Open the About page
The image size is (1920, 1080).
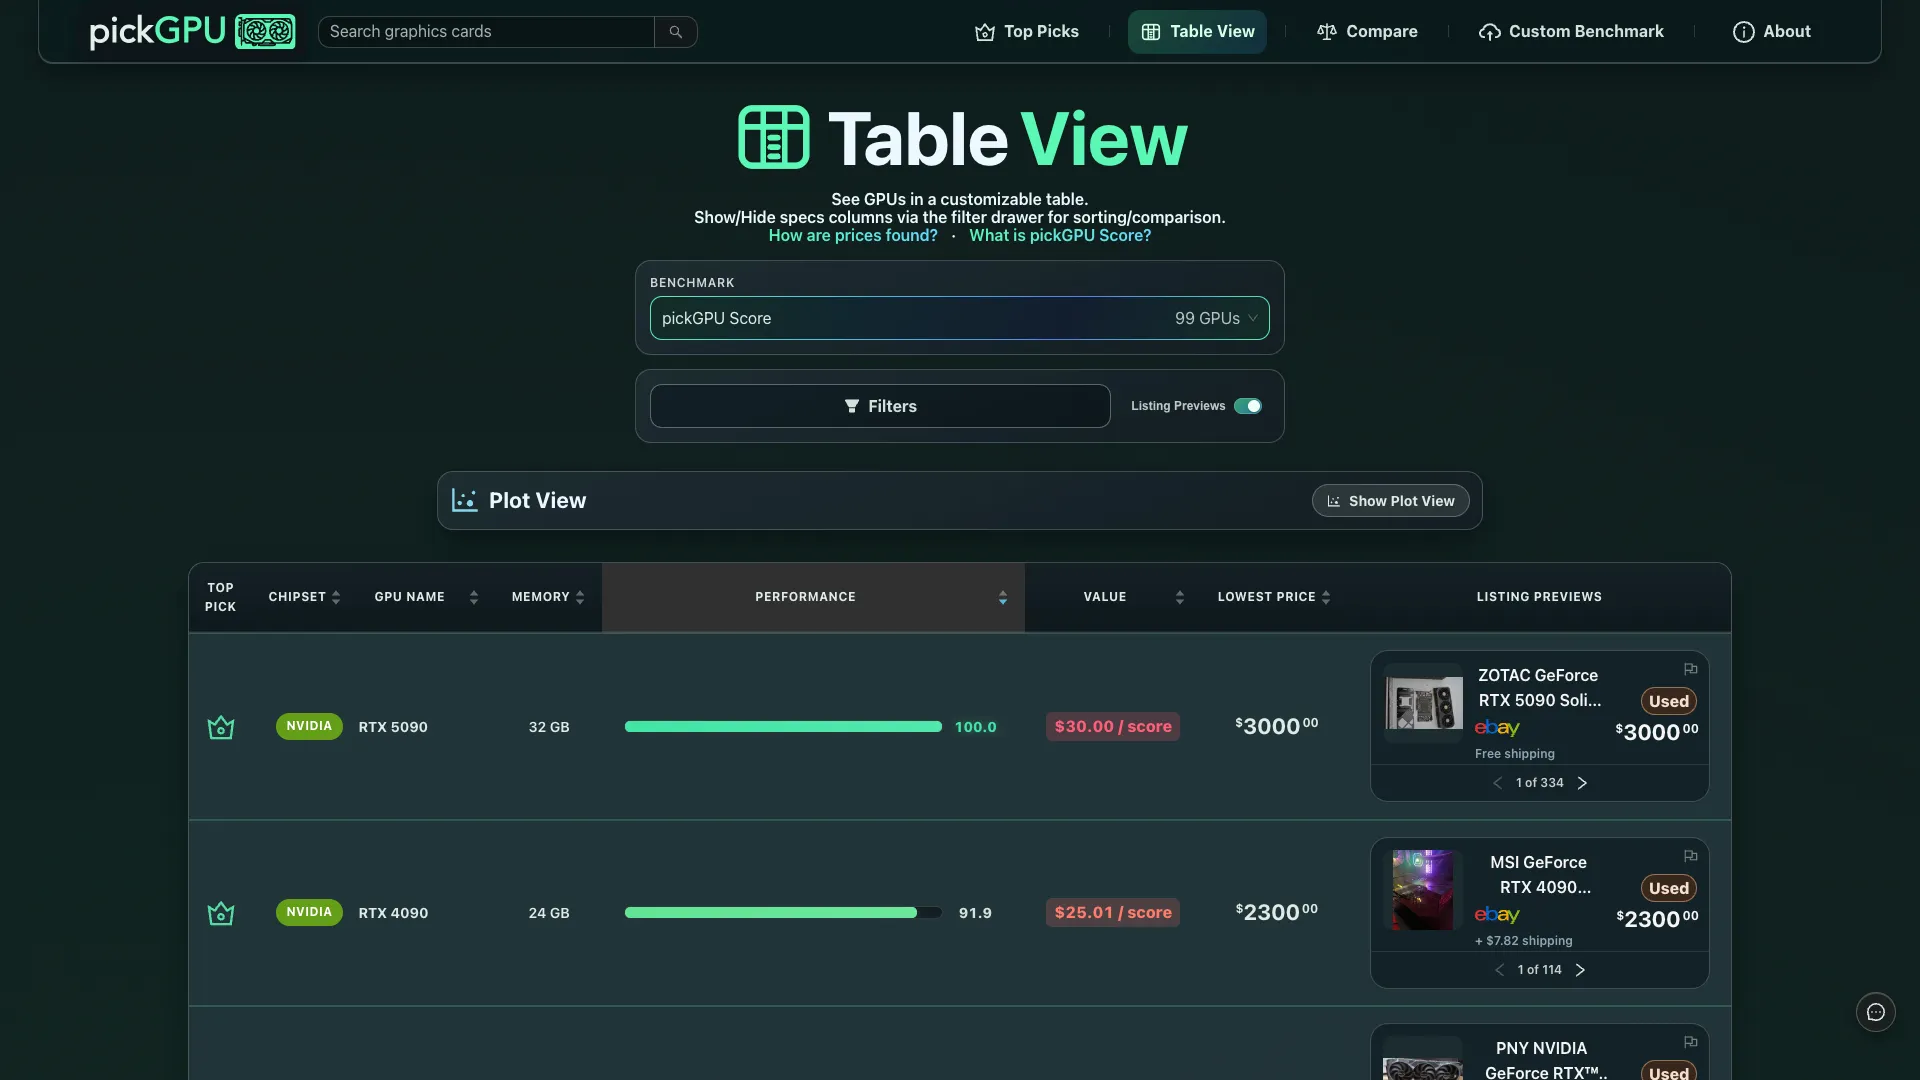click(x=1772, y=32)
